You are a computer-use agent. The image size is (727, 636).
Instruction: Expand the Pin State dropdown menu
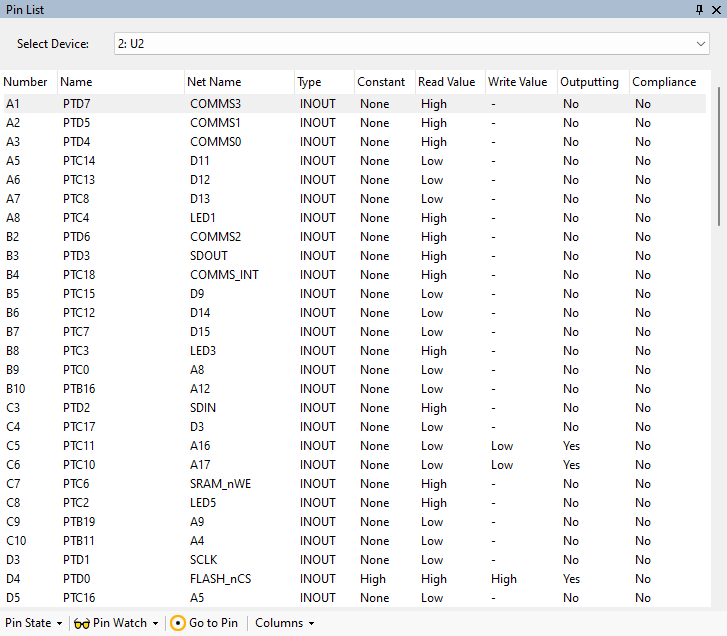click(x=32, y=623)
